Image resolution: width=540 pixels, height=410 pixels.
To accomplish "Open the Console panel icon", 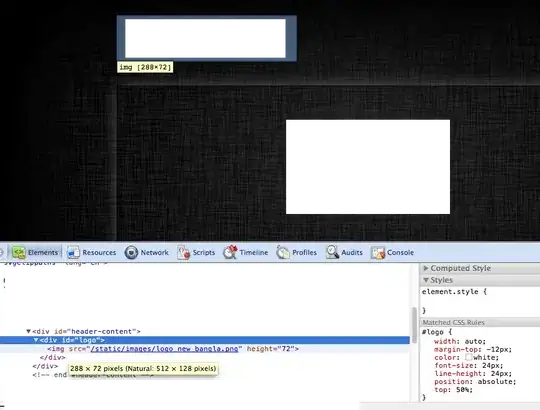I will point(378,252).
